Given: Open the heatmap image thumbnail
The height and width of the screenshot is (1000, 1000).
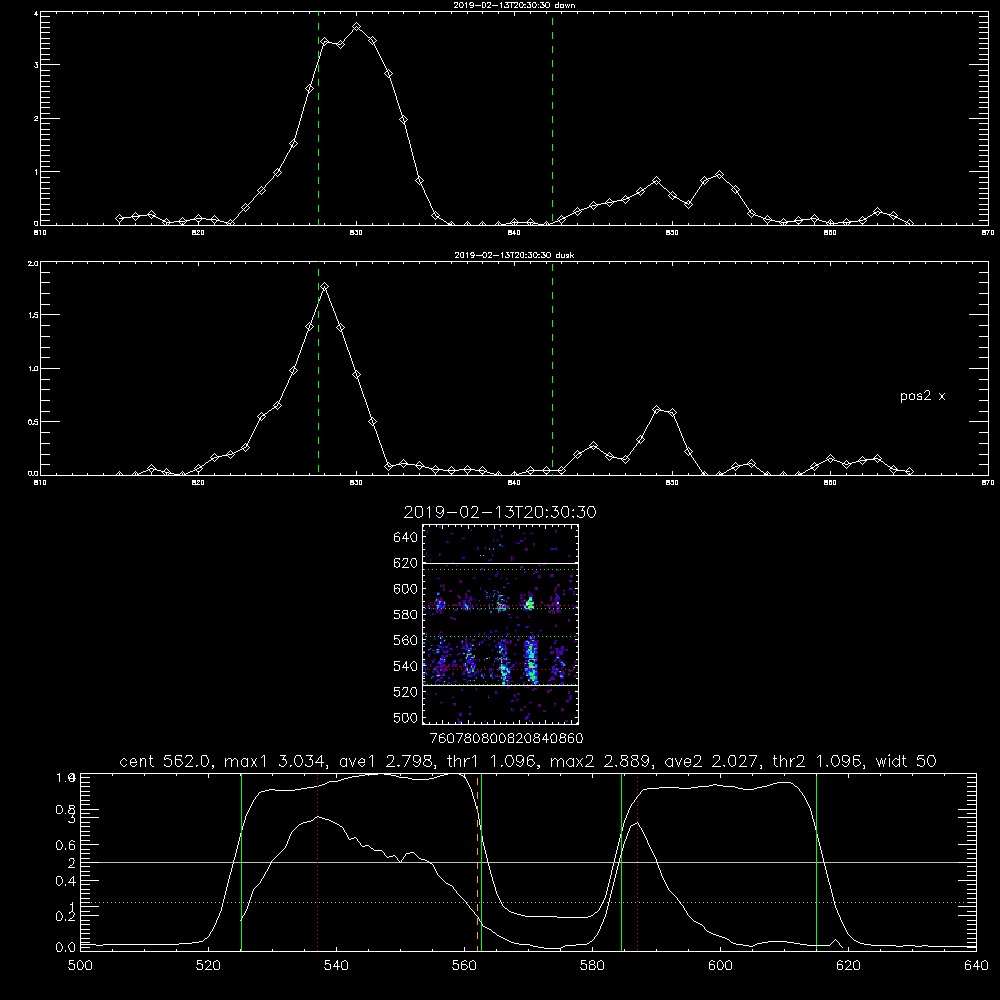Looking at the screenshot, I should (x=501, y=624).
